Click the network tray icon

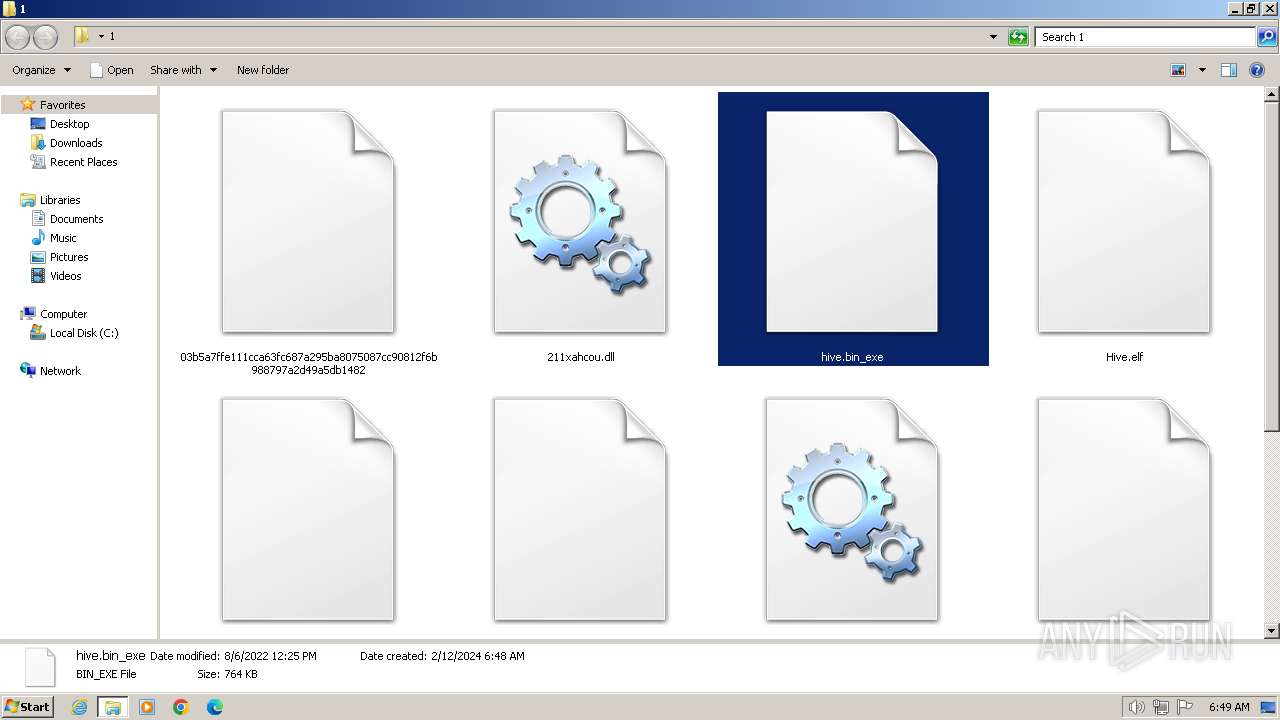[1161, 707]
